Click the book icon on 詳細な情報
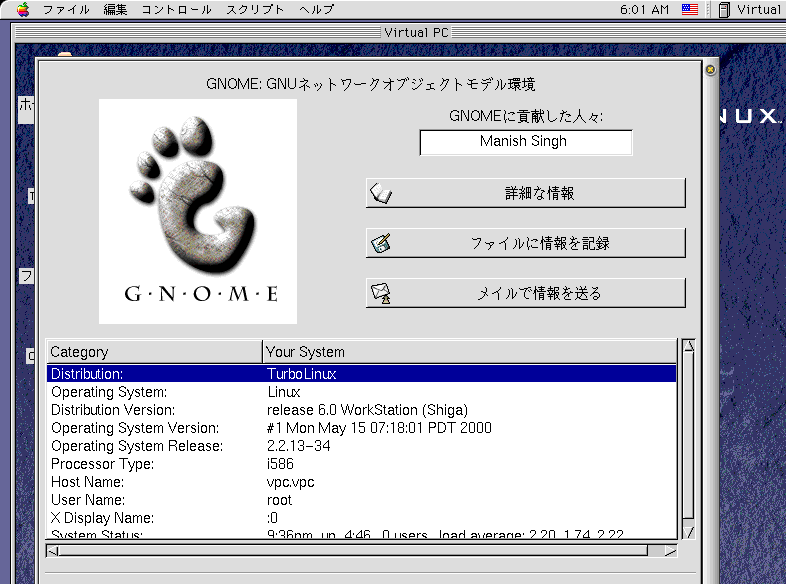 pos(381,193)
